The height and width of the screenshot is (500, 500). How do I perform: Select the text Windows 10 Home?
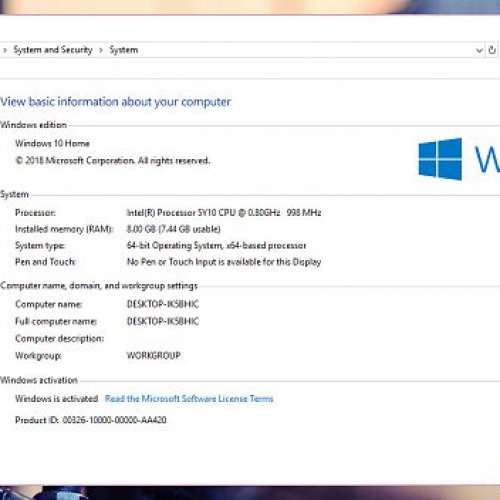click(52, 143)
